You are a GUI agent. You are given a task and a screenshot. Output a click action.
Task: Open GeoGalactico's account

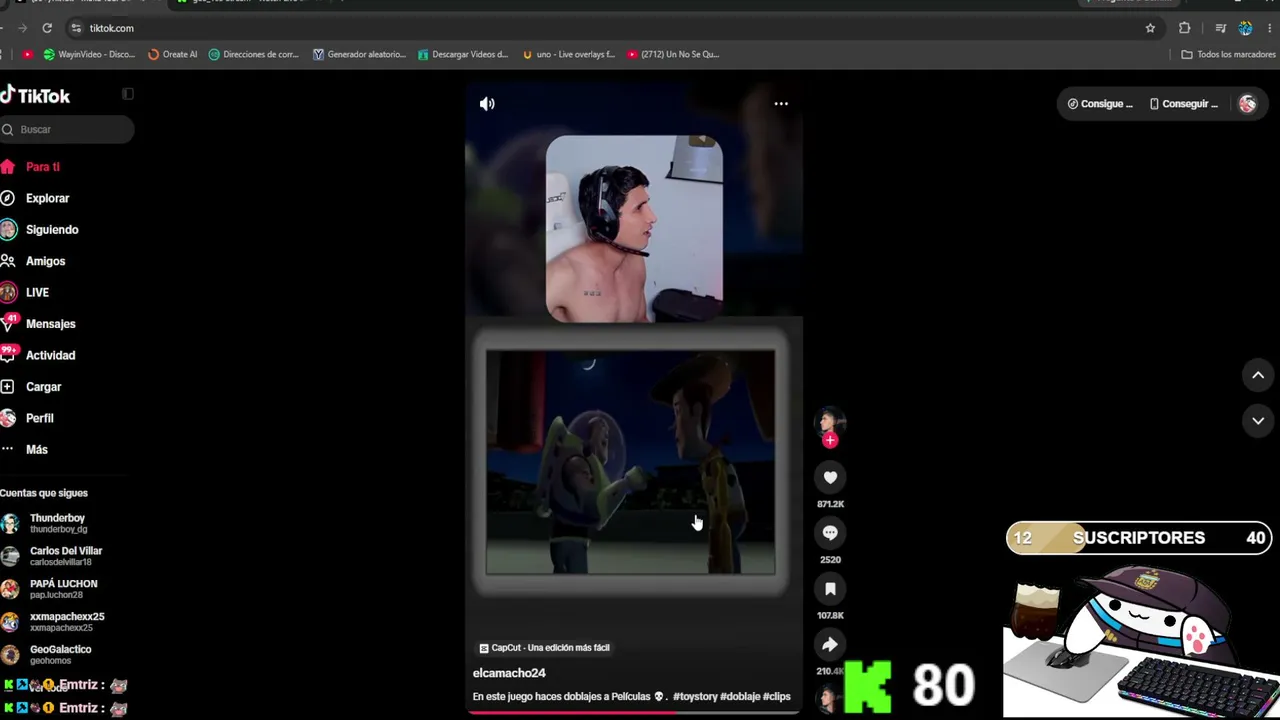pos(60,654)
